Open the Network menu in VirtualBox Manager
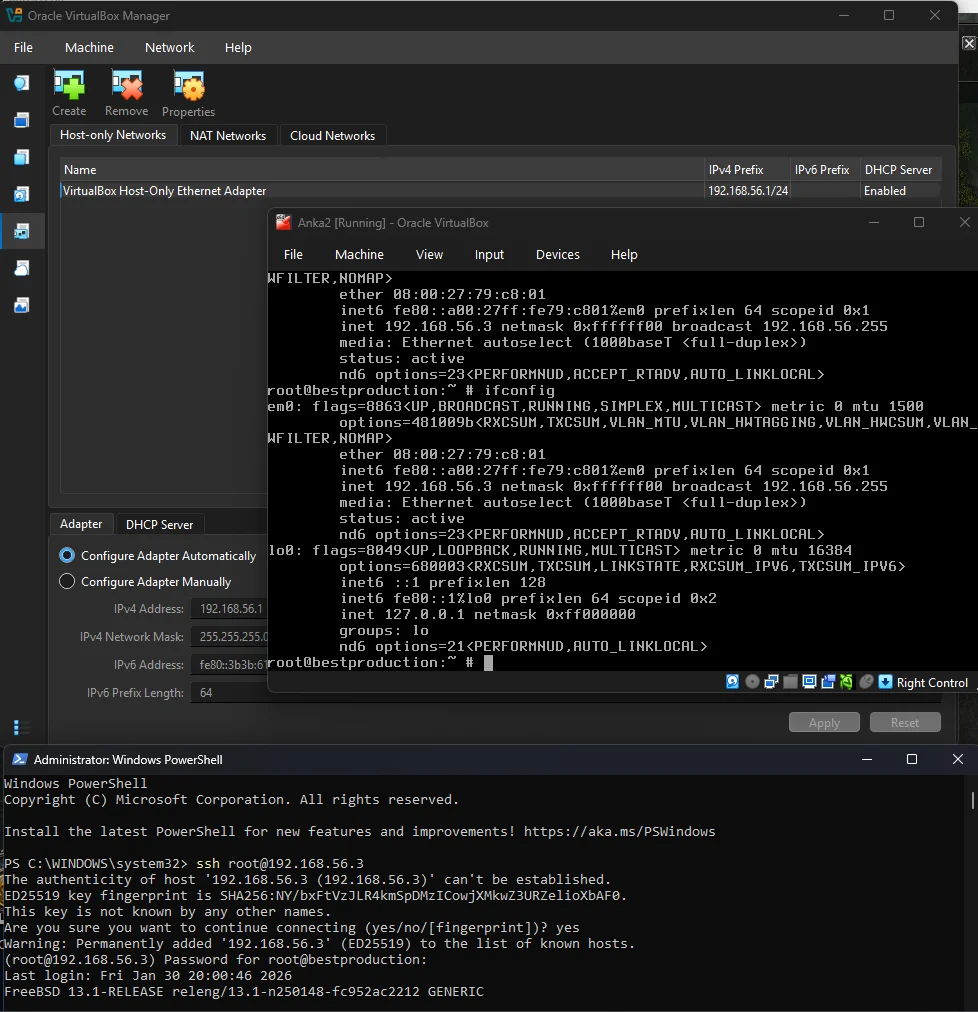 (169, 47)
